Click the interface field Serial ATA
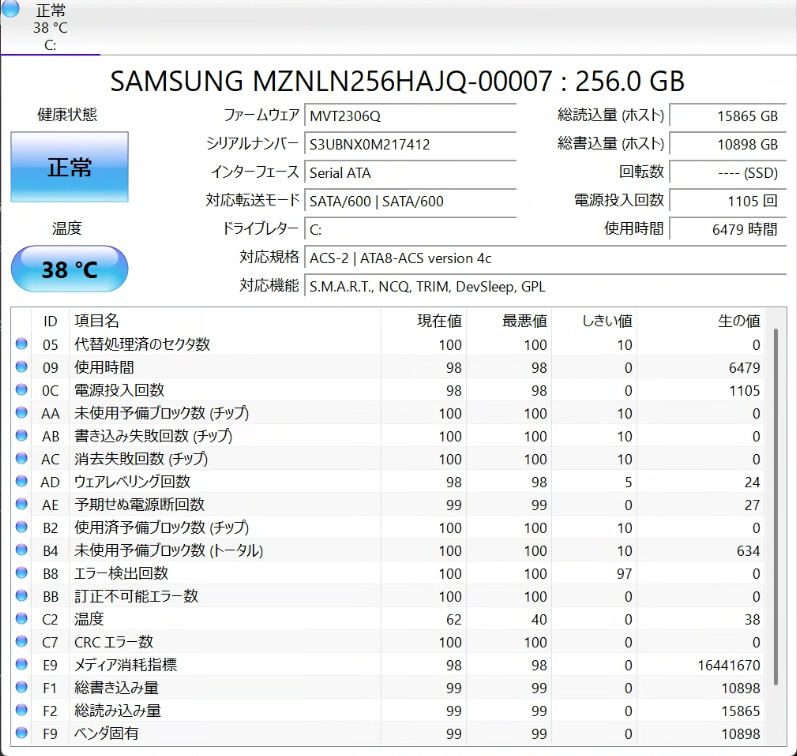 [x=410, y=173]
